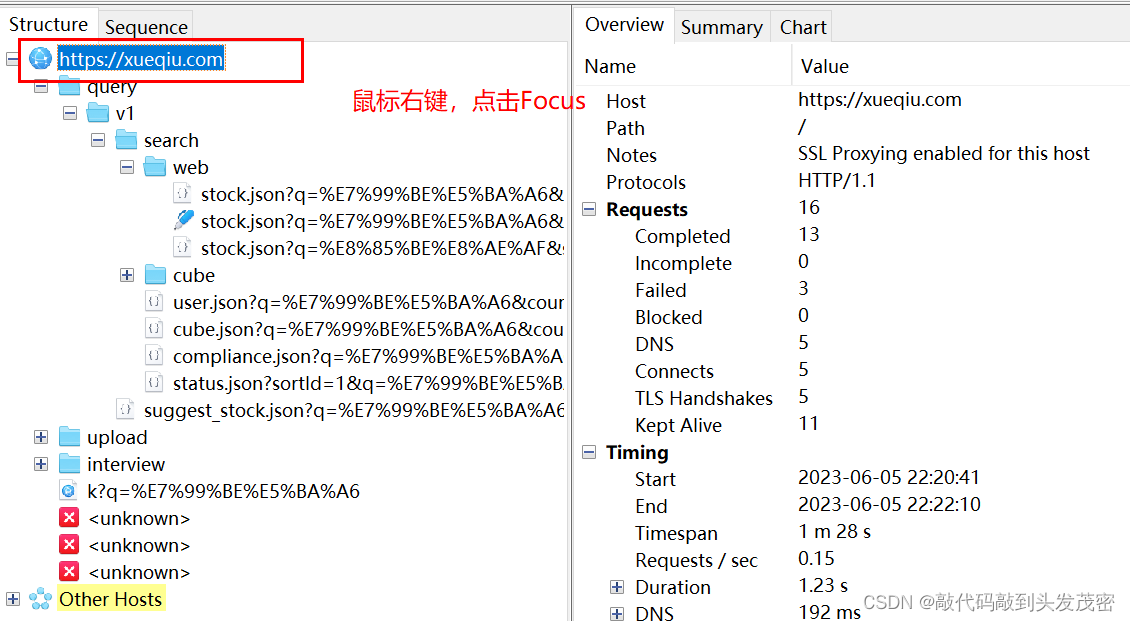The width and height of the screenshot is (1130, 621).
Task: Expand the Duration row
Action: [x=617, y=587]
